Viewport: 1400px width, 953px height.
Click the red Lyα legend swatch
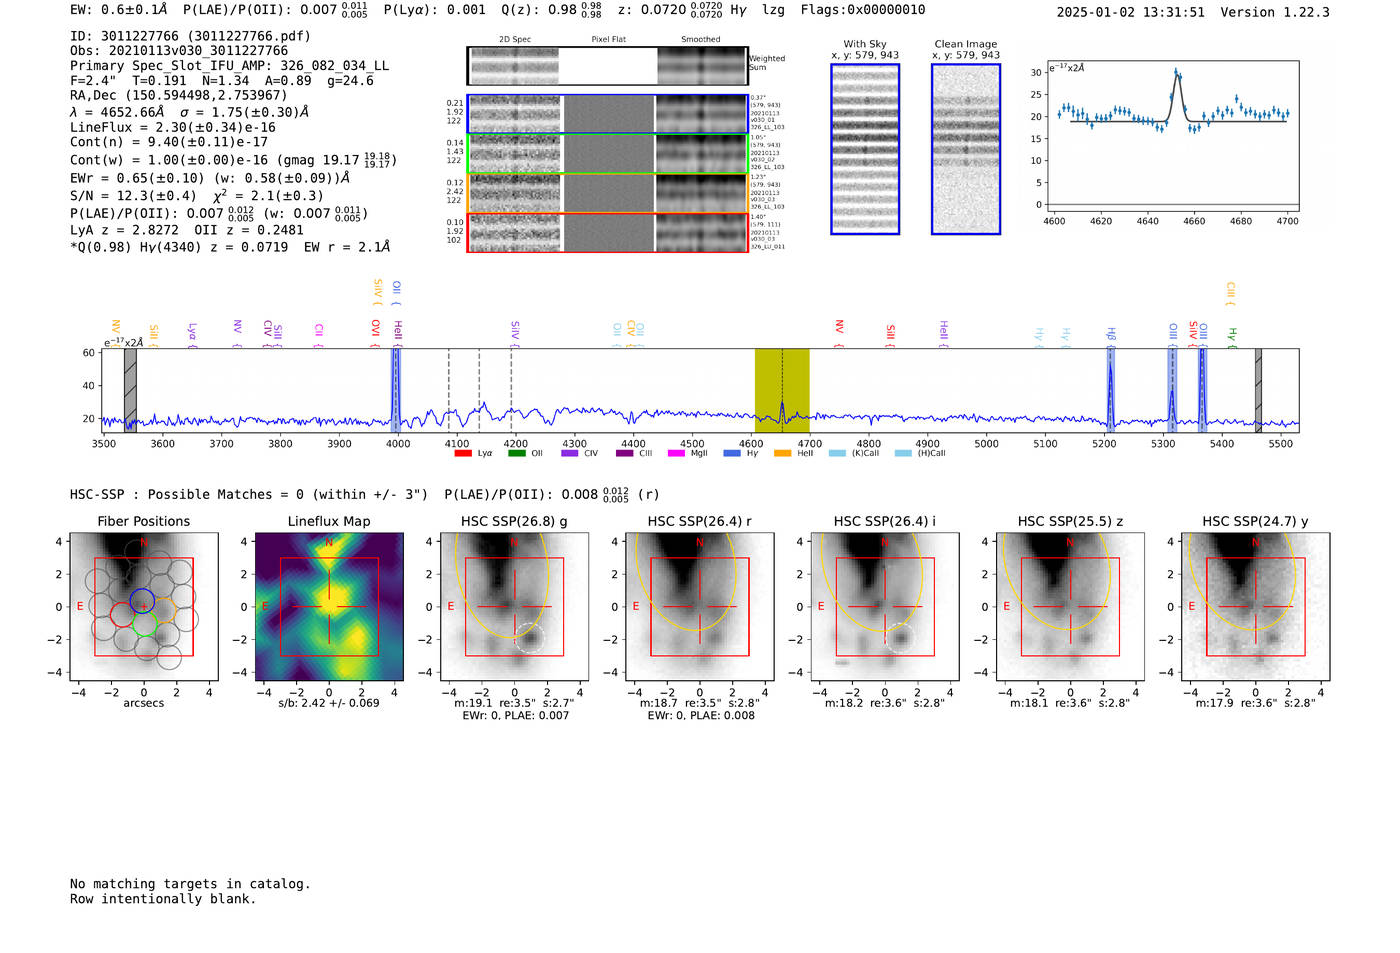[x=462, y=454]
